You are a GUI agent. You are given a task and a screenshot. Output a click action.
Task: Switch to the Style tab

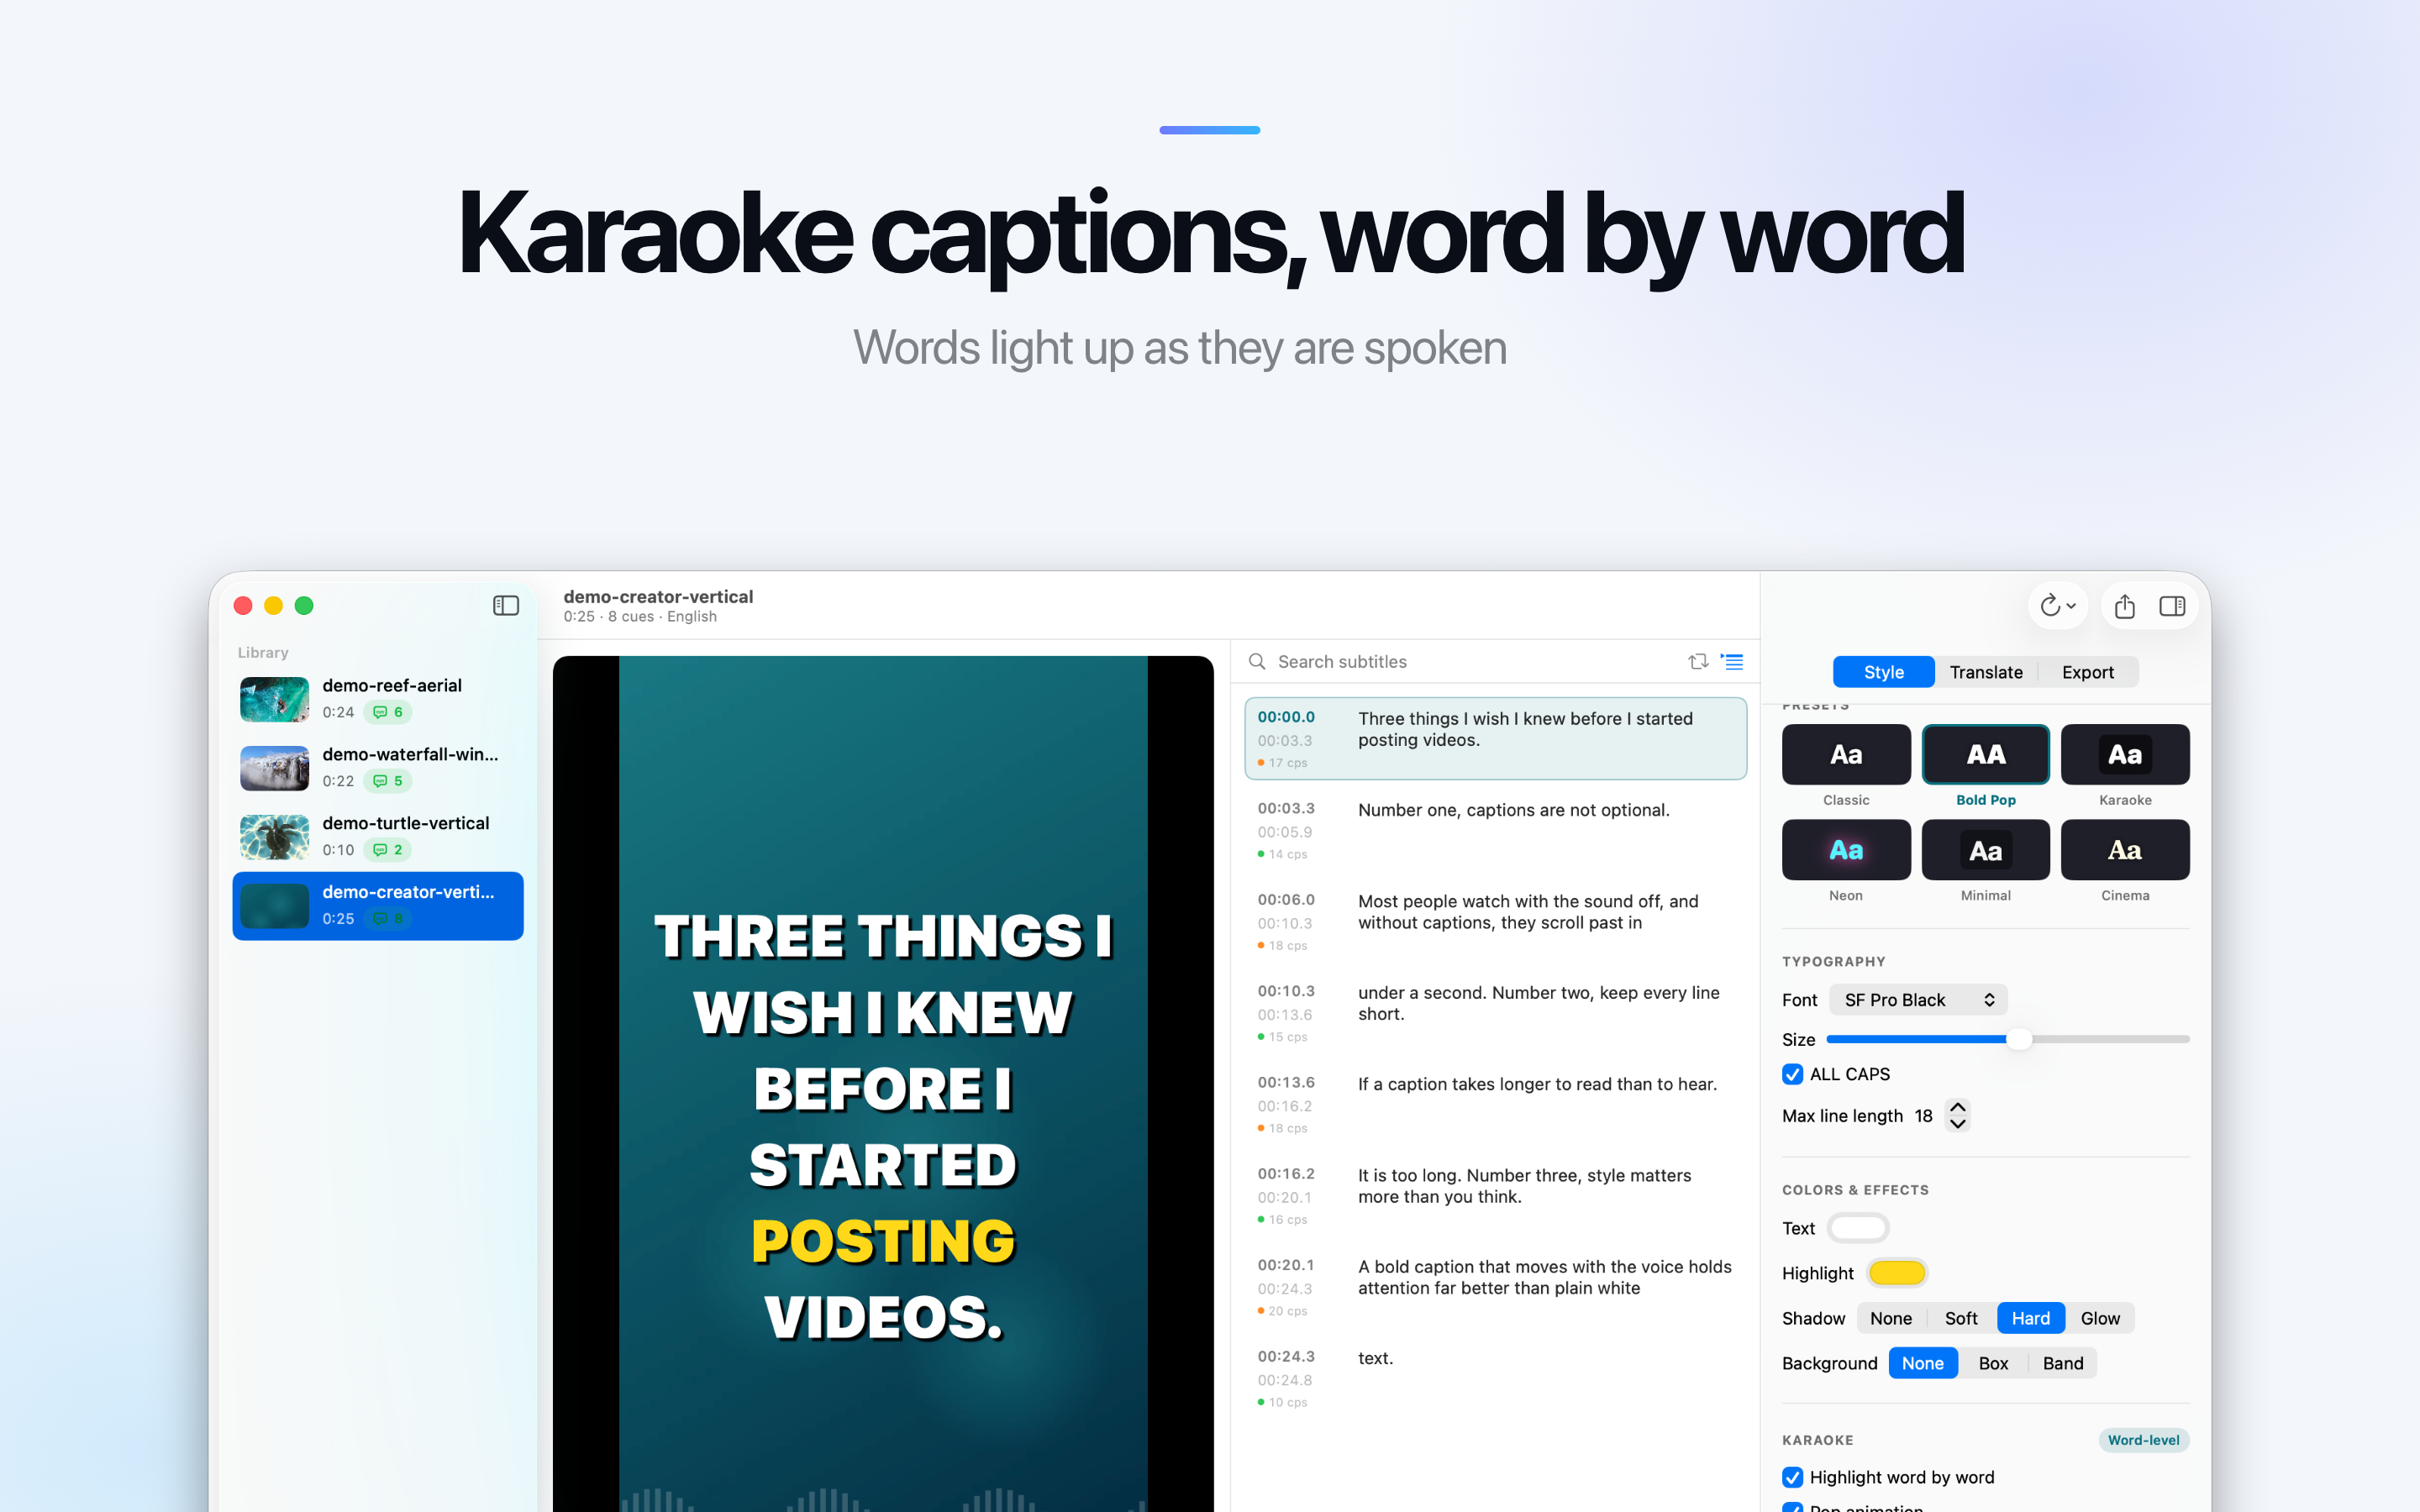point(1884,672)
